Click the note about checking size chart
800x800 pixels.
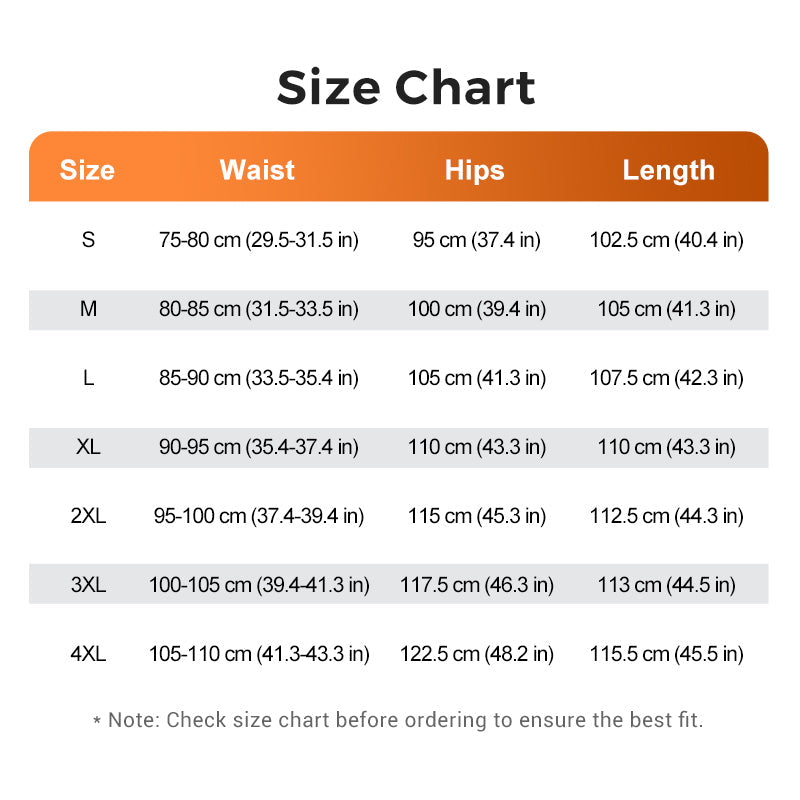tap(398, 720)
